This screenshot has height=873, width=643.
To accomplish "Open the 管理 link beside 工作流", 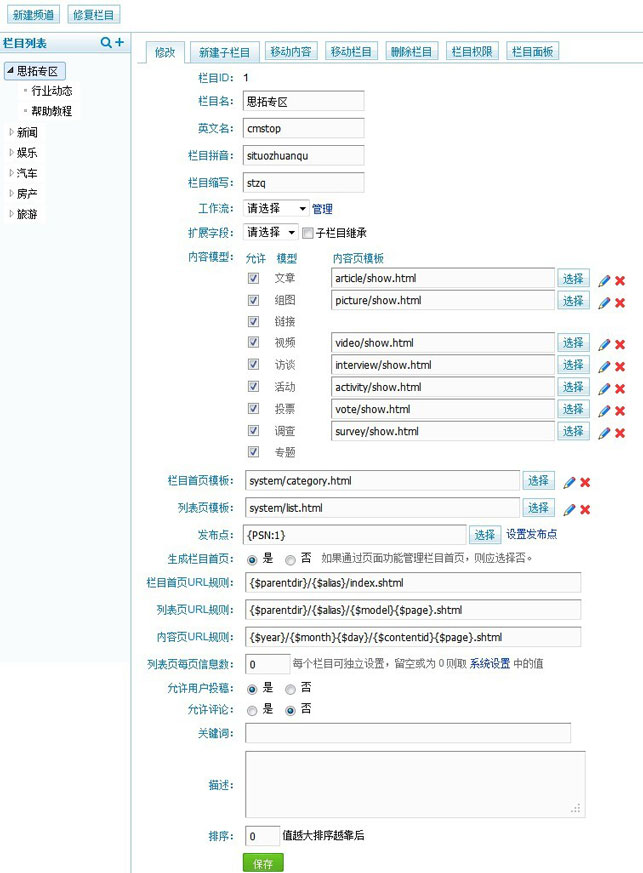I will pos(322,209).
